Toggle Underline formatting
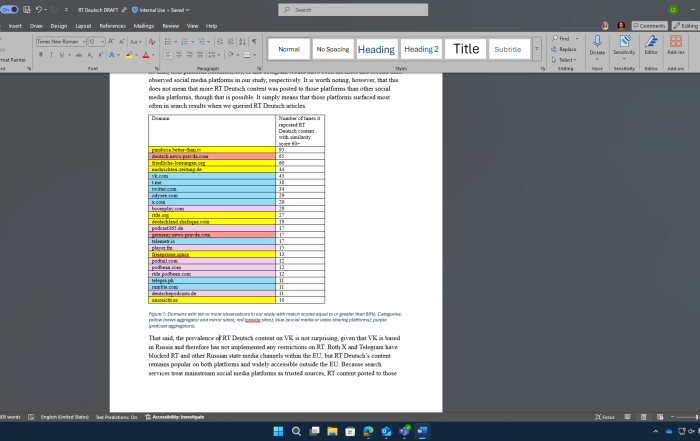 pos(62,54)
